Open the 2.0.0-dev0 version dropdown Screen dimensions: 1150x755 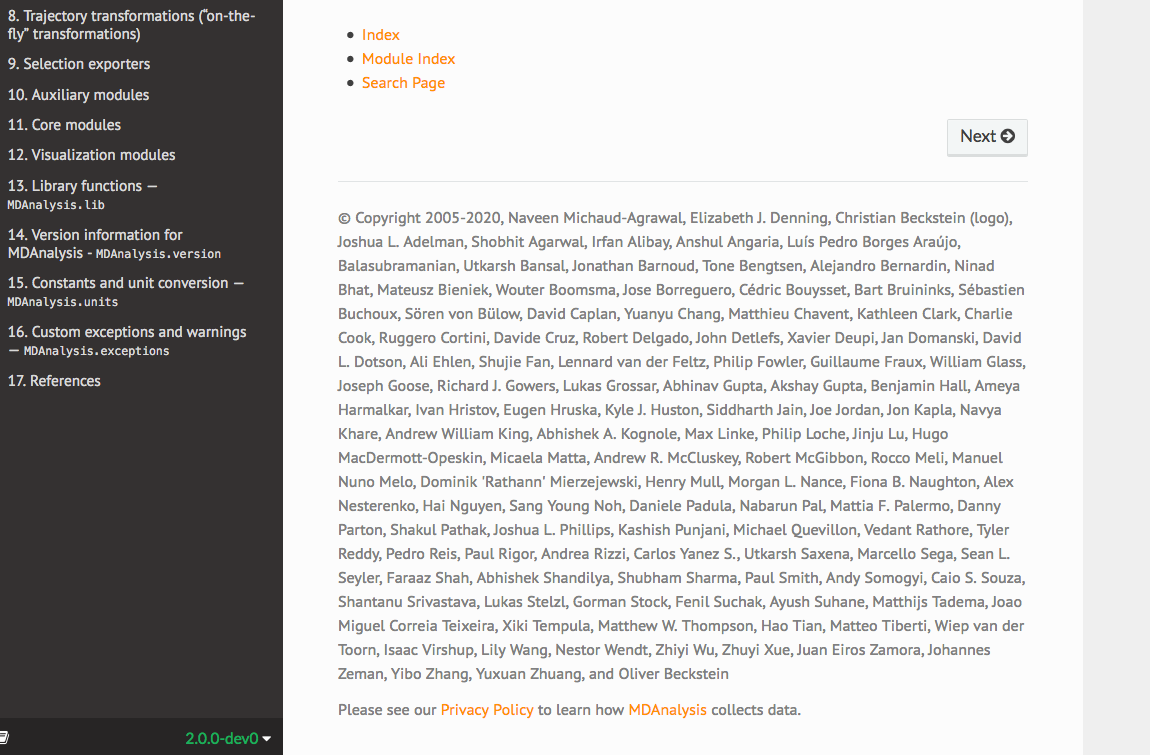pyautogui.click(x=227, y=738)
